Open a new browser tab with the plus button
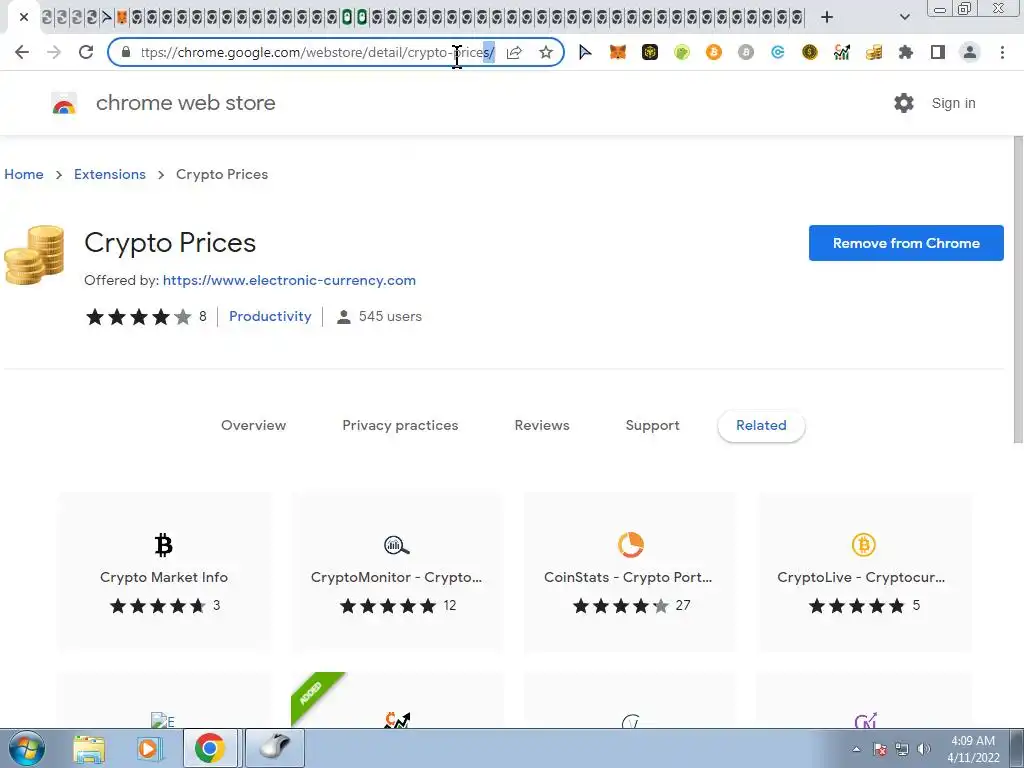The image size is (1024, 768). (827, 18)
